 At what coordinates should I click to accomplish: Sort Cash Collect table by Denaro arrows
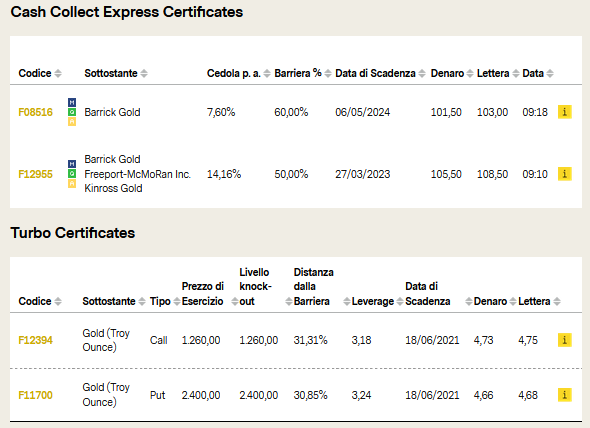(x=470, y=73)
